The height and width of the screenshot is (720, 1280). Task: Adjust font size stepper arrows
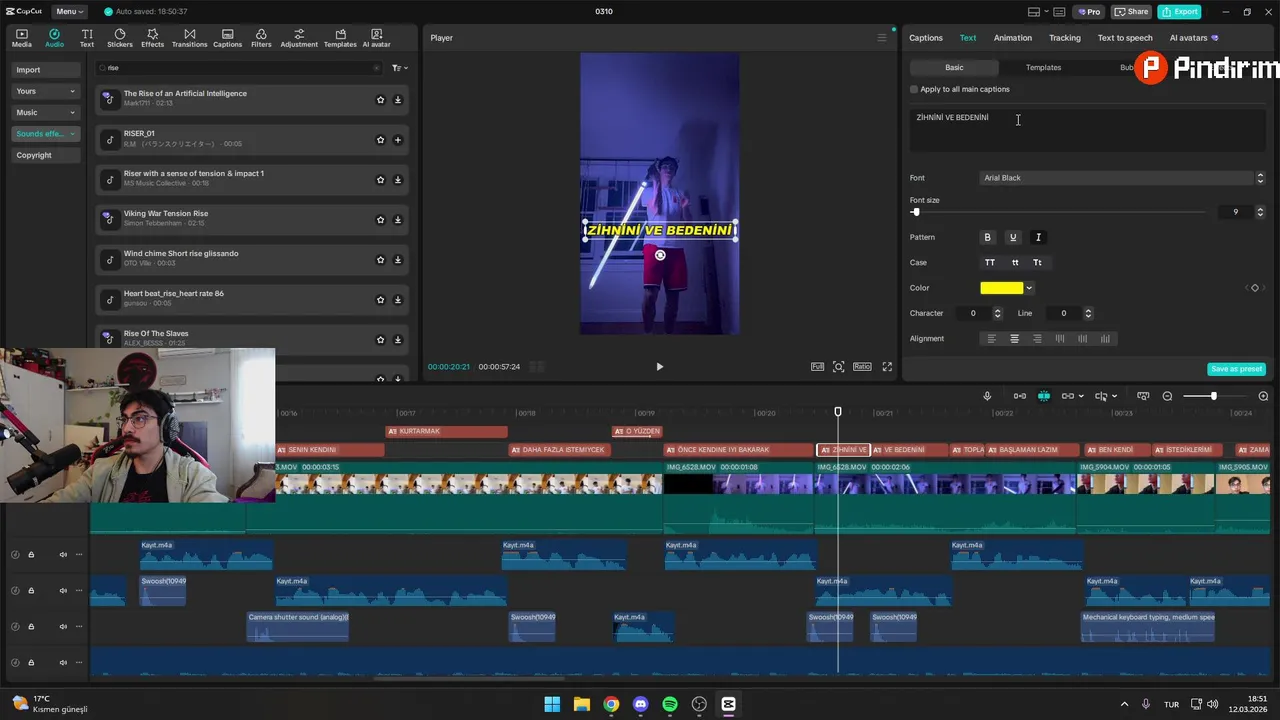point(1260,212)
